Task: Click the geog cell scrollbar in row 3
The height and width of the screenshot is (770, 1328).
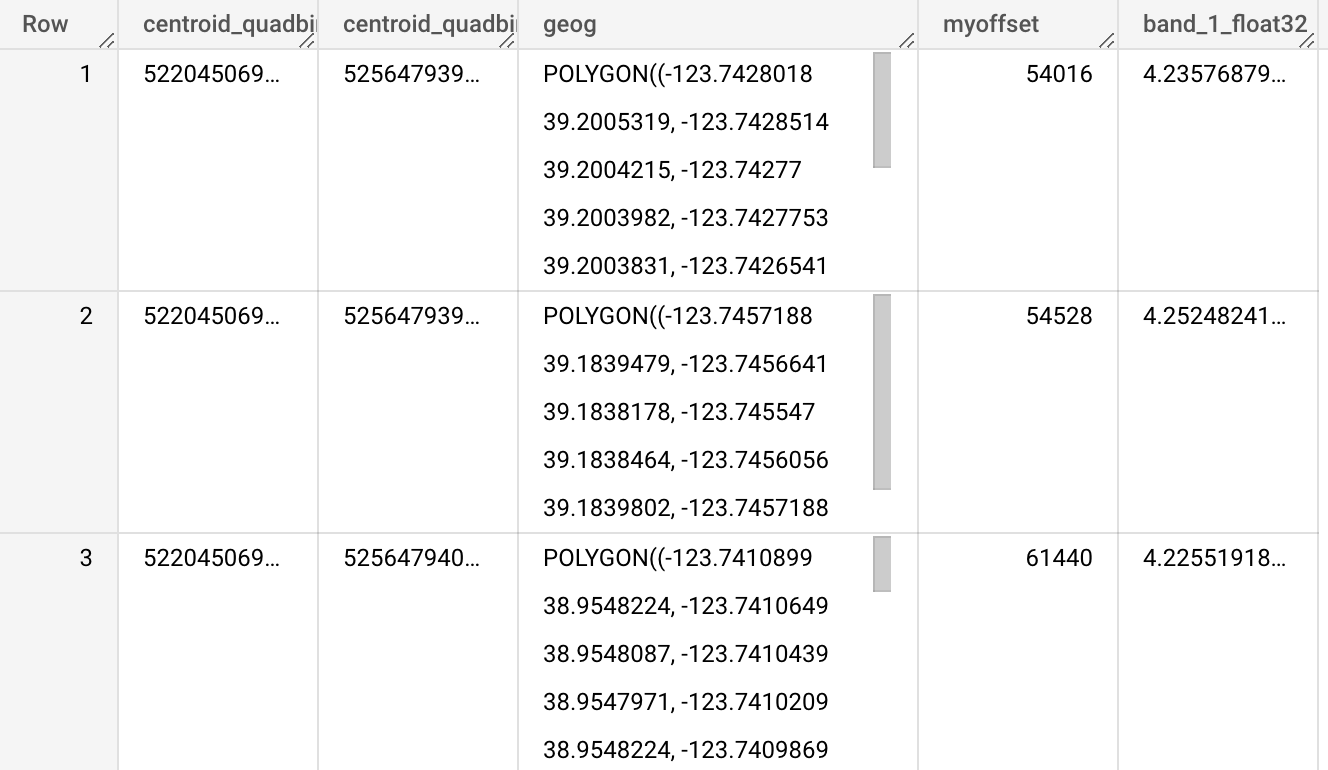Action: click(881, 564)
